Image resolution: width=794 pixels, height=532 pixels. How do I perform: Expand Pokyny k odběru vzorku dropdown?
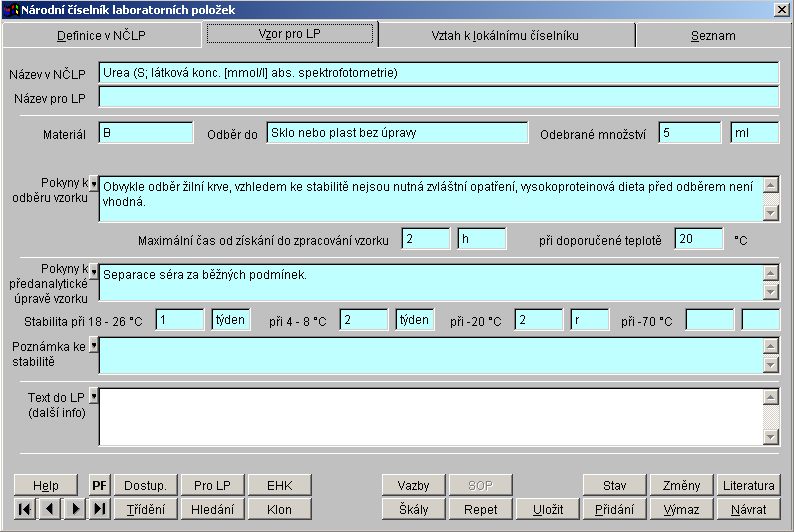(x=94, y=184)
